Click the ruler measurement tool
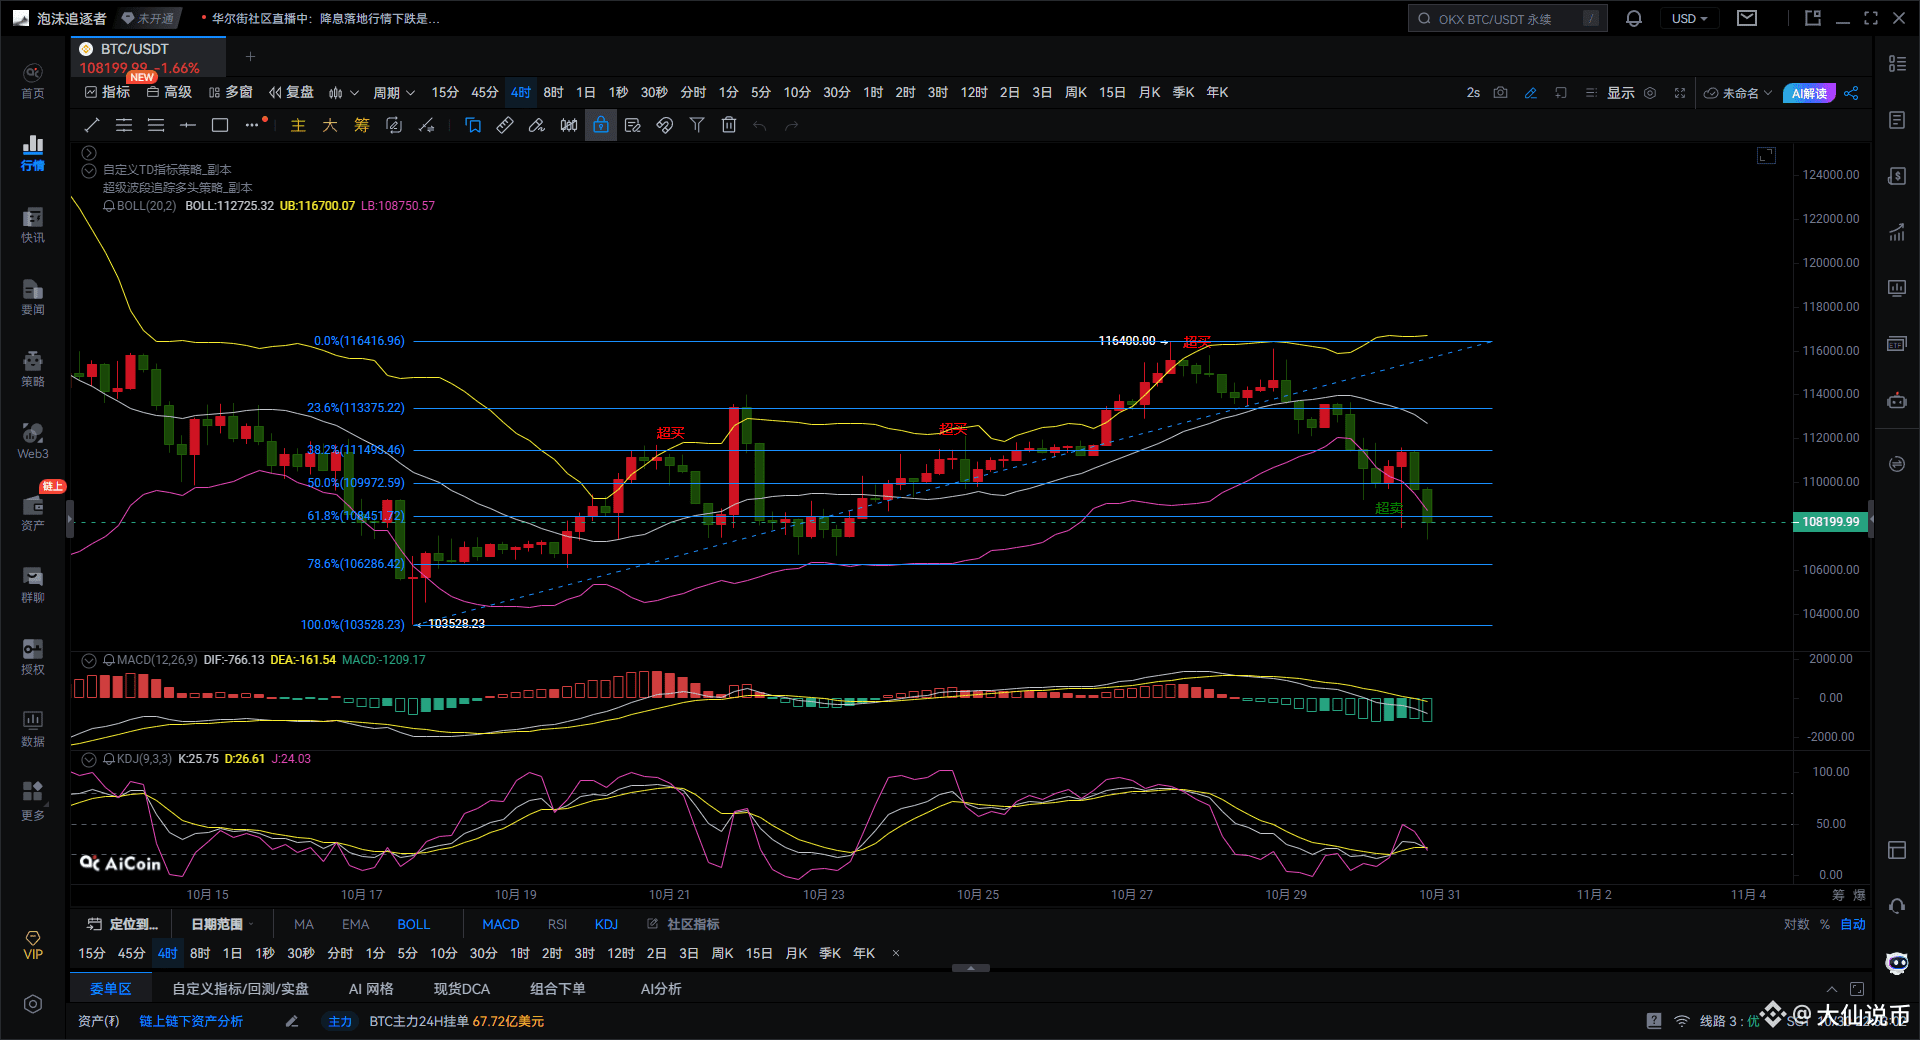The height and width of the screenshot is (1040, 1920). [x=505, y=125]
